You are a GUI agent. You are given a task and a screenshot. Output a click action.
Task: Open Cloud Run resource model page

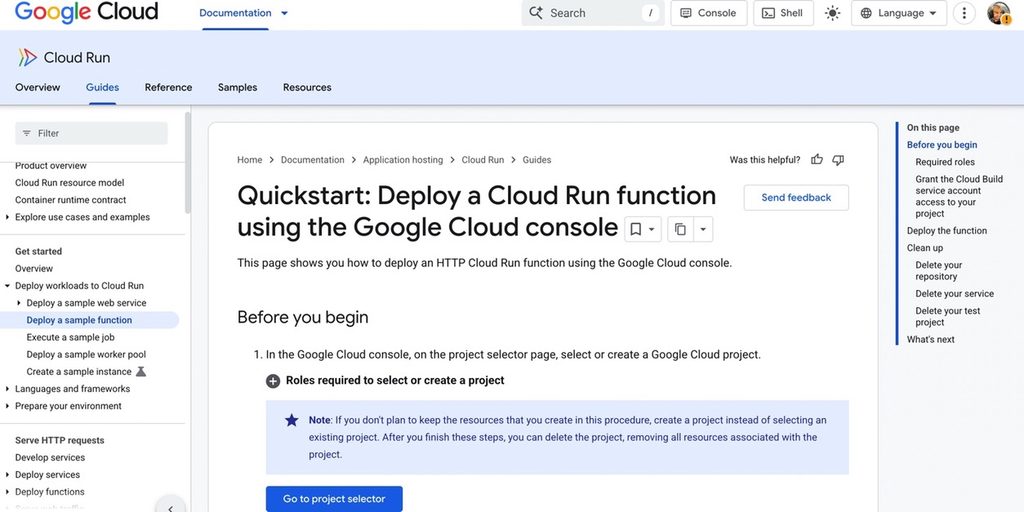click(x=70, y=183)
